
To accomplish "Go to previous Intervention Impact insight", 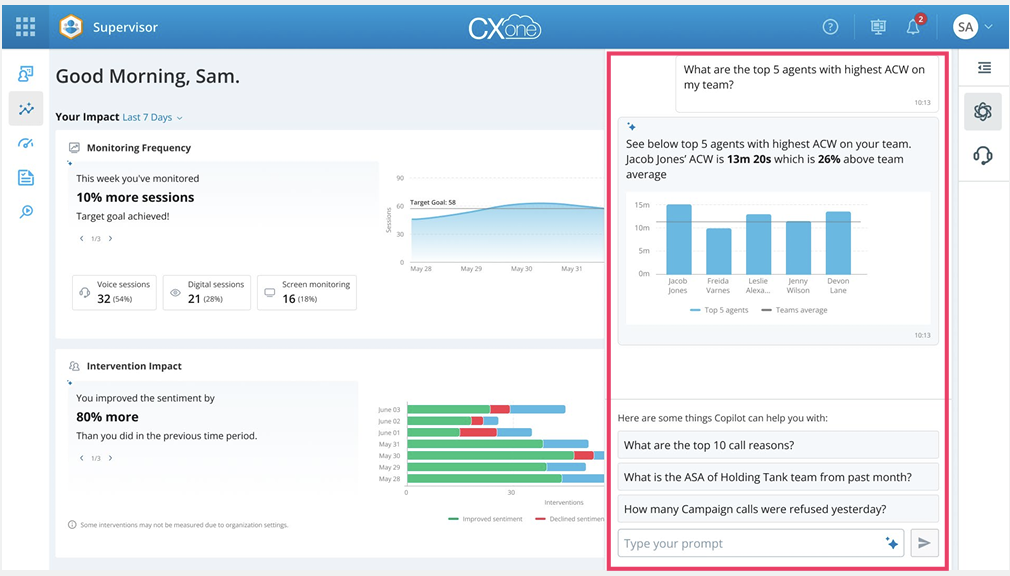I will pyautogui.click(x=82, y=458).
